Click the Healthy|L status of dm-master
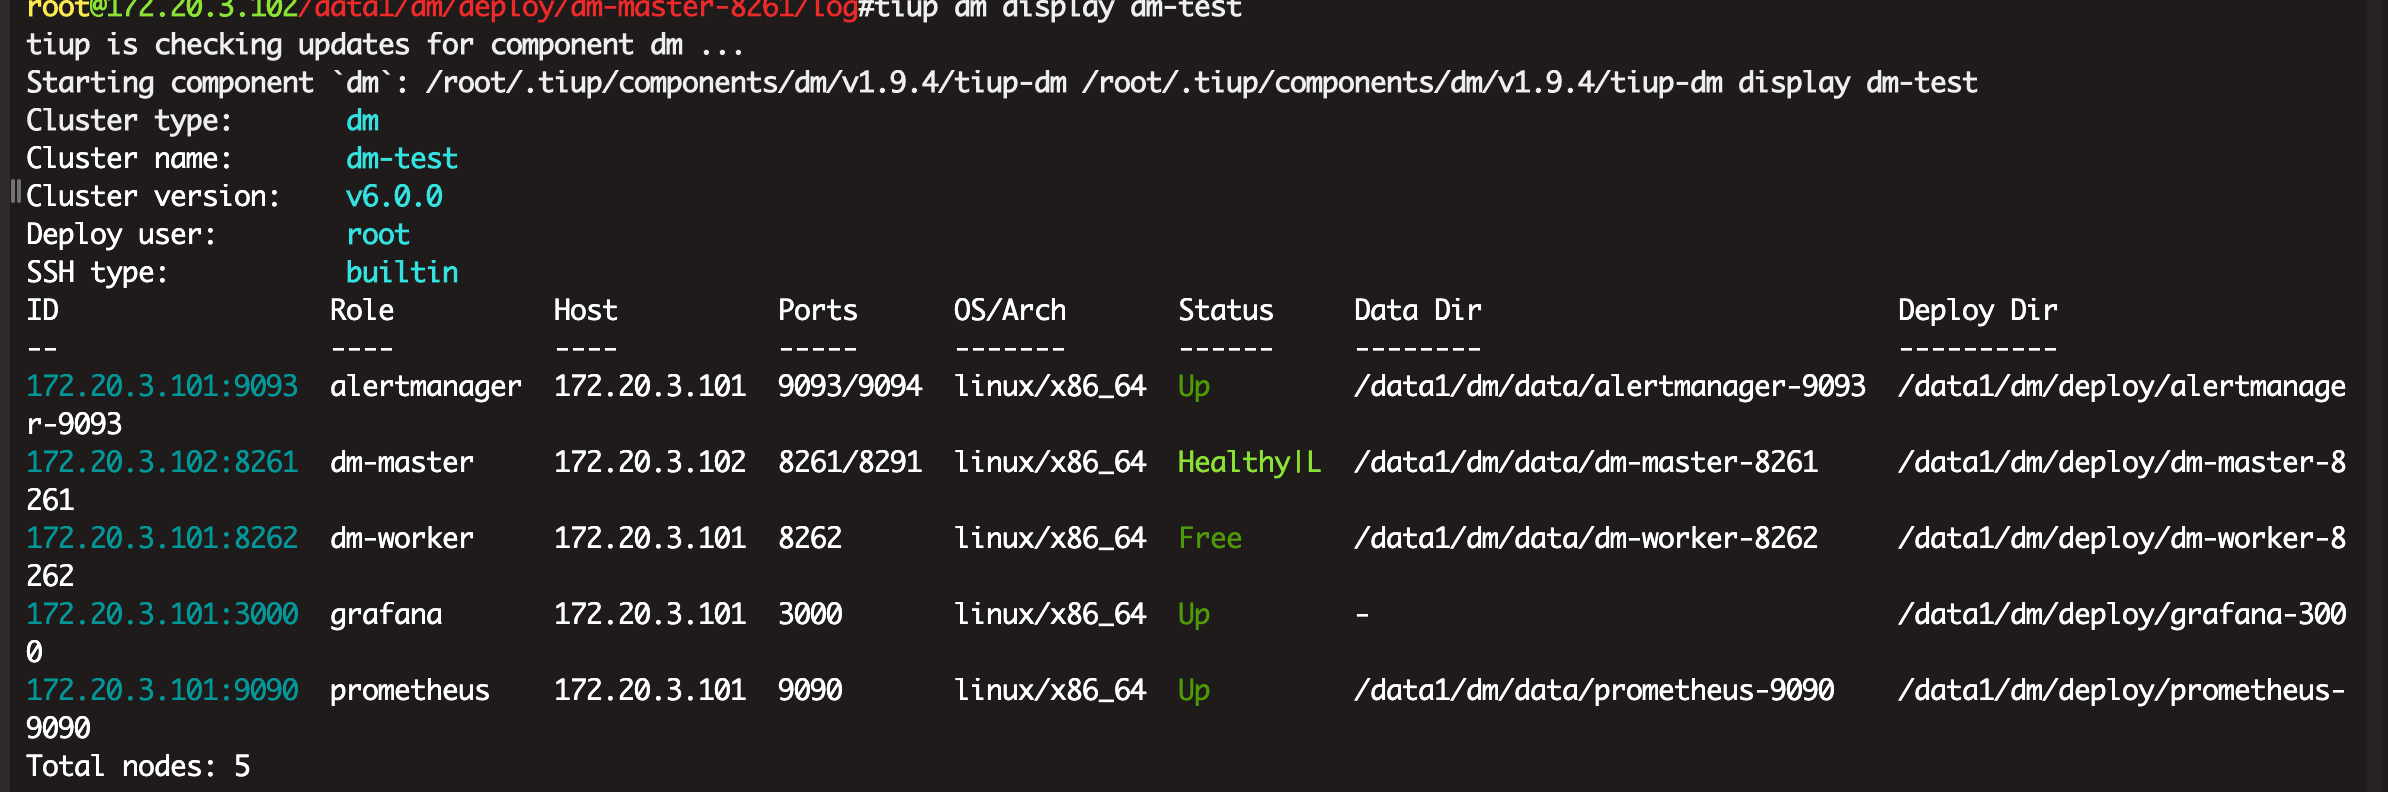2388x792 pixels. point(1249,462)
